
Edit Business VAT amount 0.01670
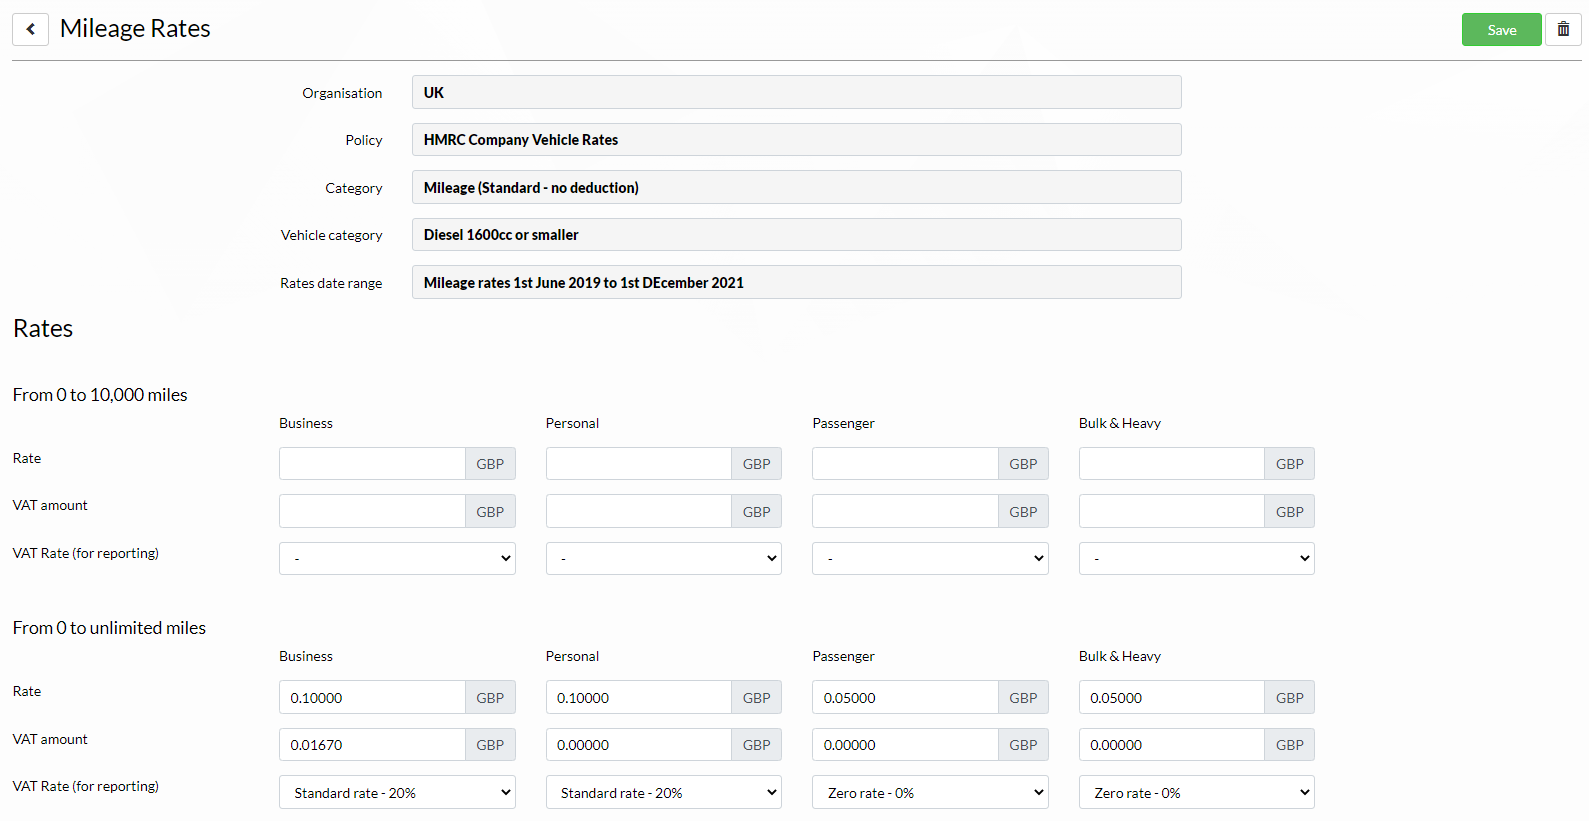point(372,745)
